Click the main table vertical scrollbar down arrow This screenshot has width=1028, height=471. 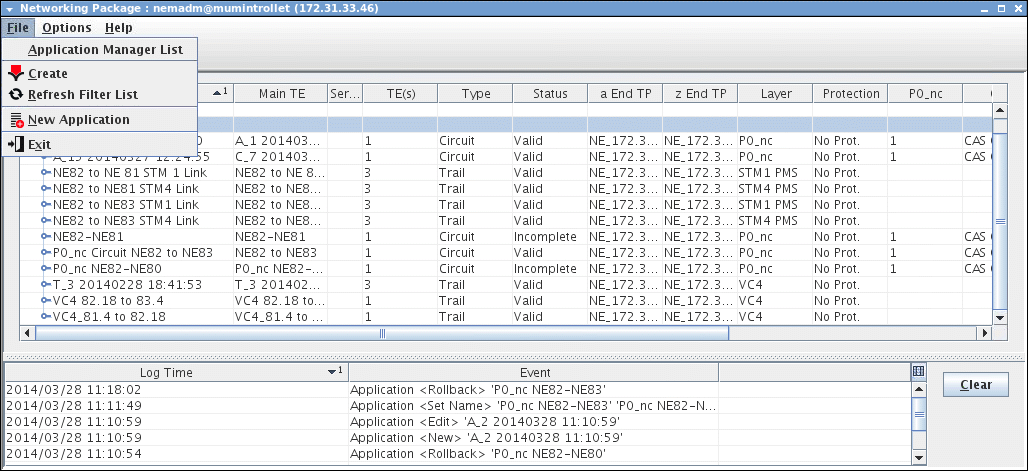click(x=999, y=318)
